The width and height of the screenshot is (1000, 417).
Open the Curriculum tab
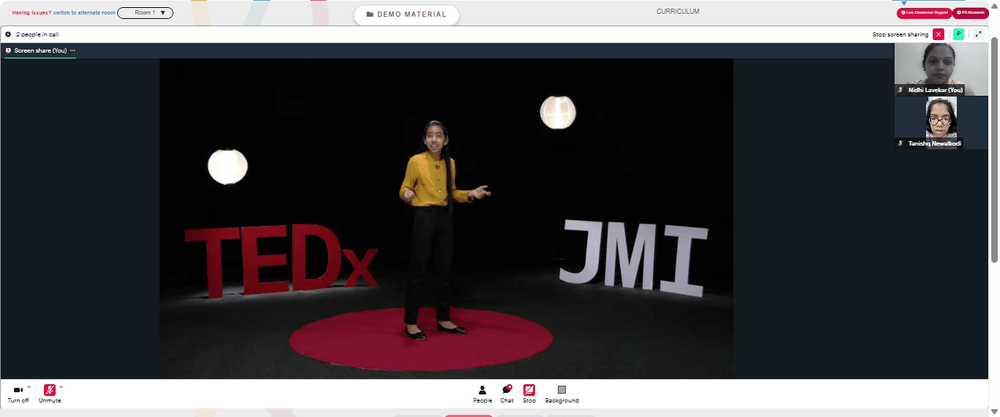tap(678, 11)
